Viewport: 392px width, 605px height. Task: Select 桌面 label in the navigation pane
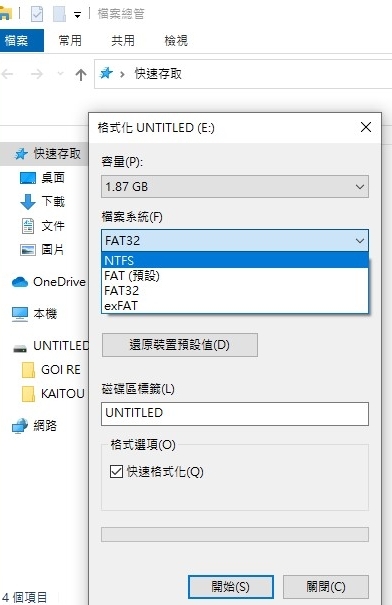tap(53, 177)
